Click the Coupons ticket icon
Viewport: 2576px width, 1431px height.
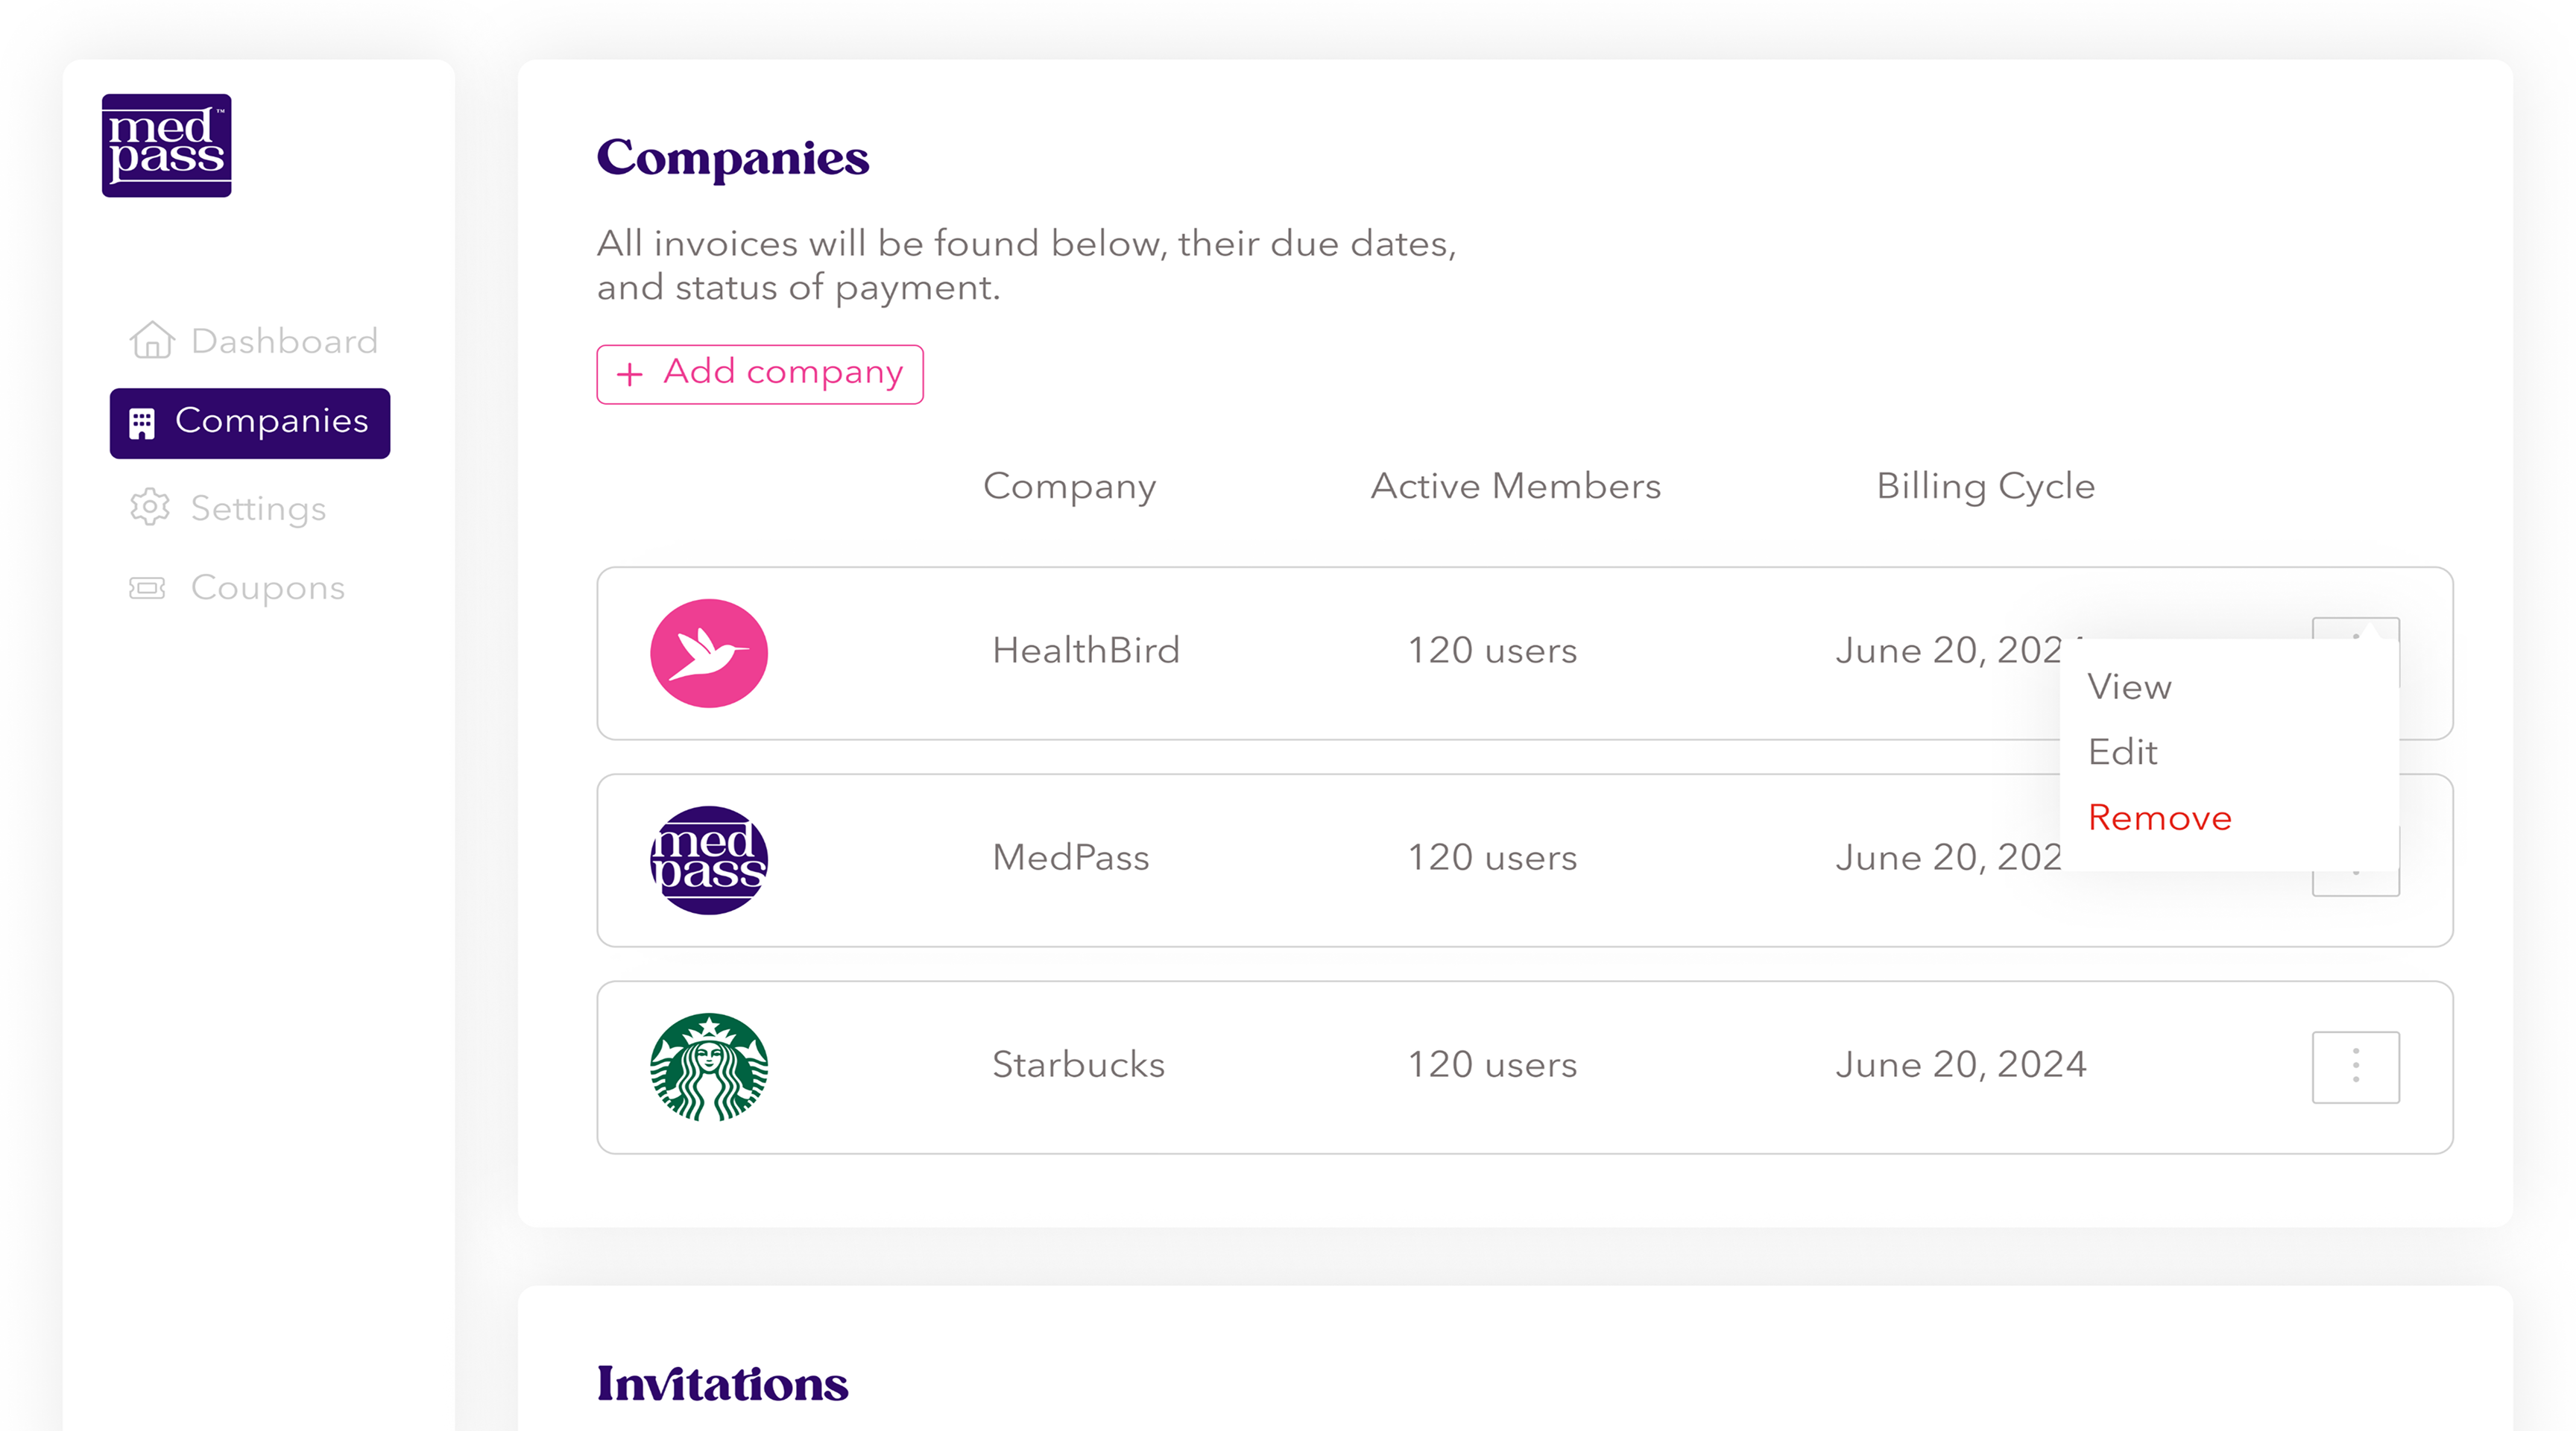click(x=148, y=588)
